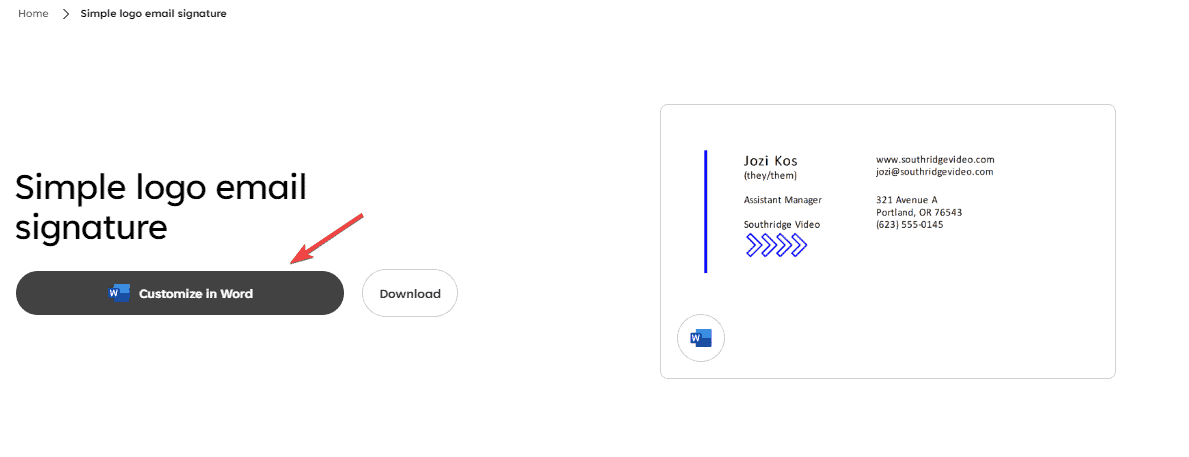
Task: Click the '(623) 555-0145' phone number
Action: (x=910, y=224)
